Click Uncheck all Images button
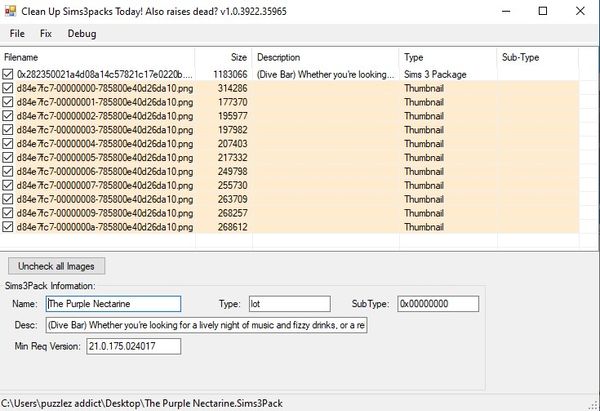600x411 pixels. [x=56, y=266]
